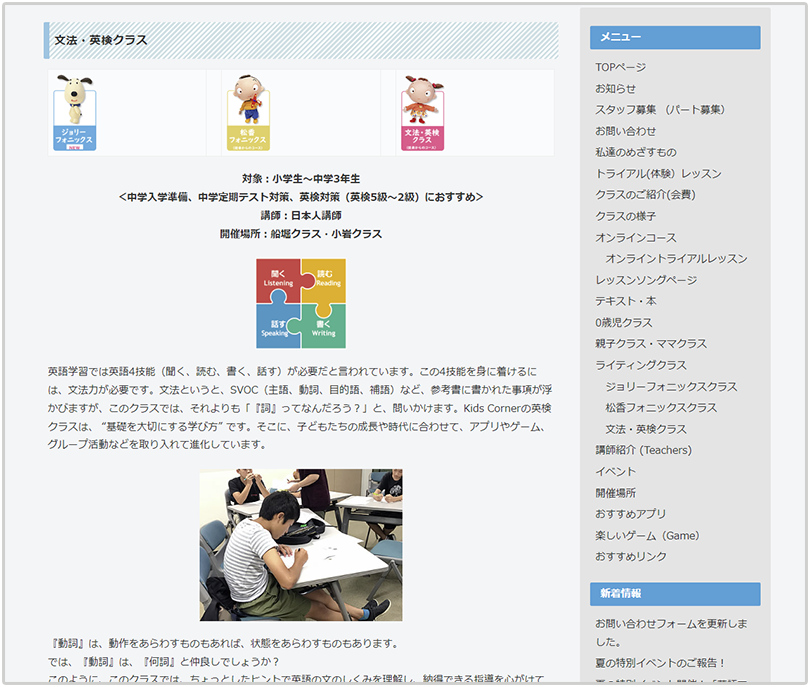Open the TOPページ menu link

[620, 67]
